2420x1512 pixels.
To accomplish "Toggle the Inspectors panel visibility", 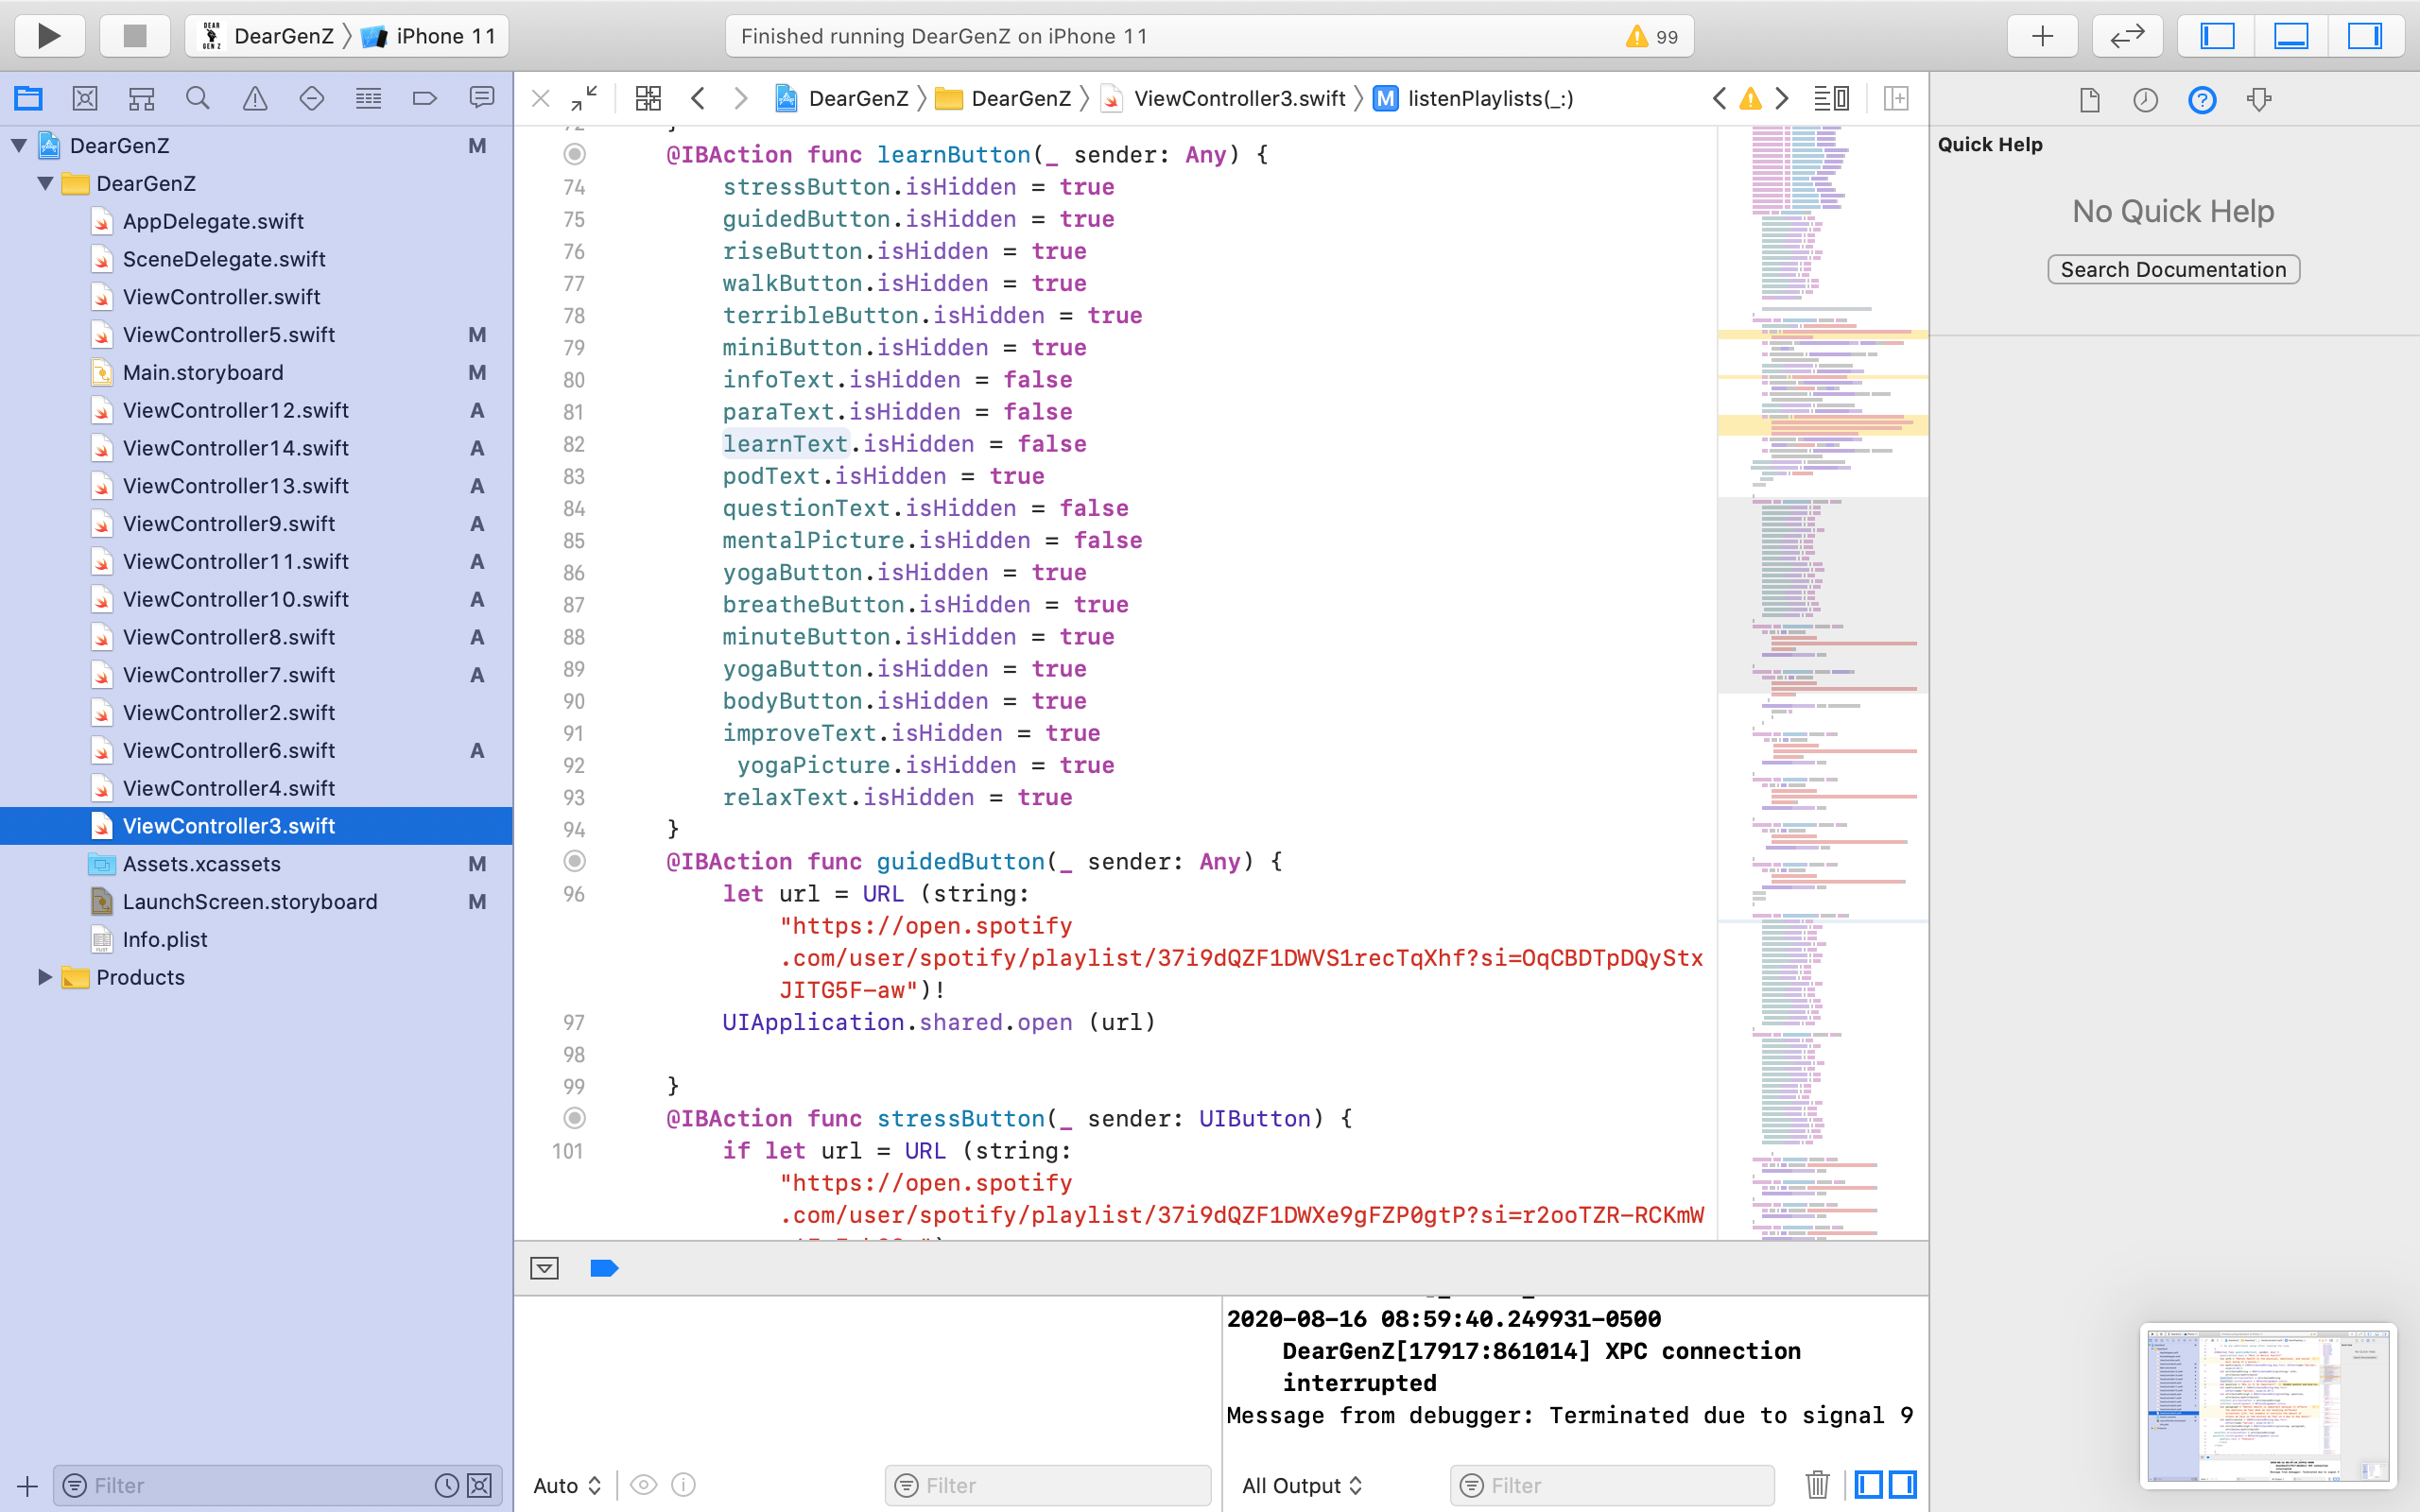I will coord(2364,36).
